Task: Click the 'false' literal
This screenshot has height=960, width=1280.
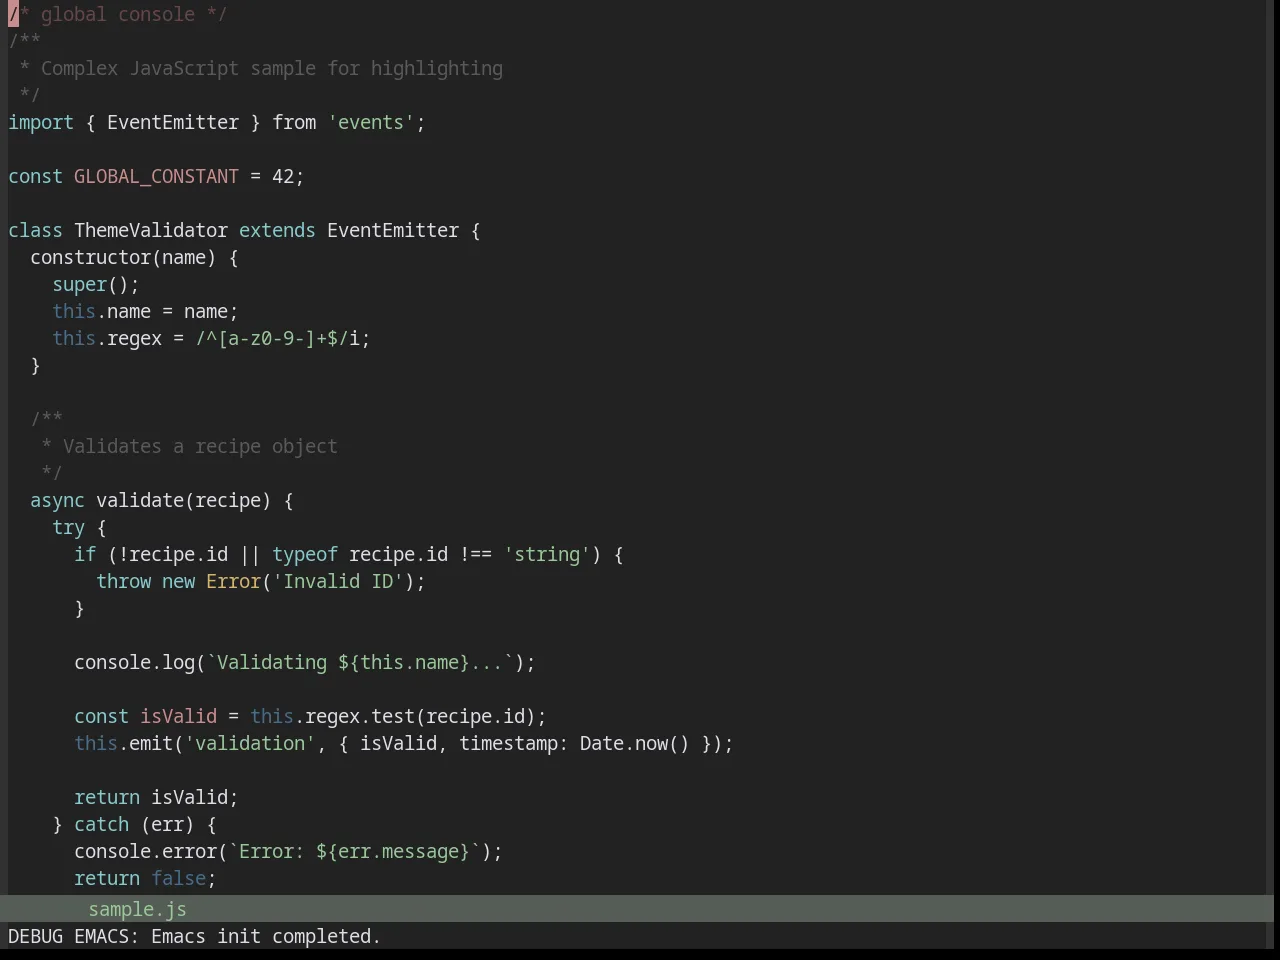Action: [x=178, y=878]
